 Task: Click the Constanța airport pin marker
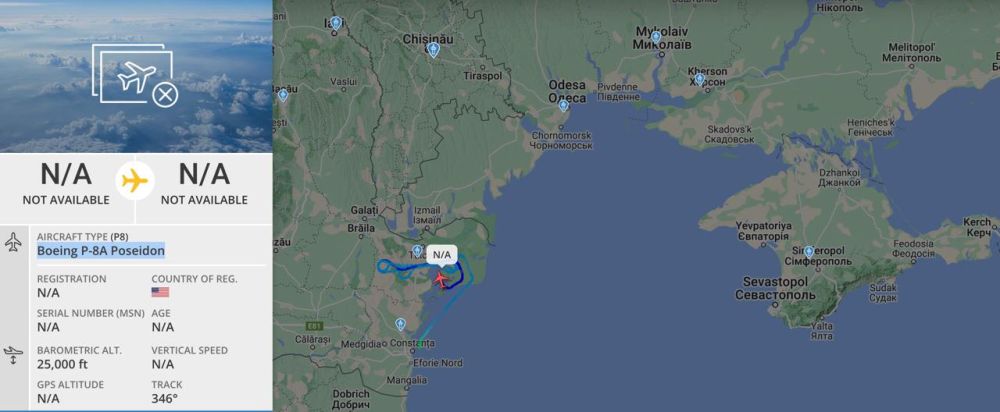pos(400,324)
